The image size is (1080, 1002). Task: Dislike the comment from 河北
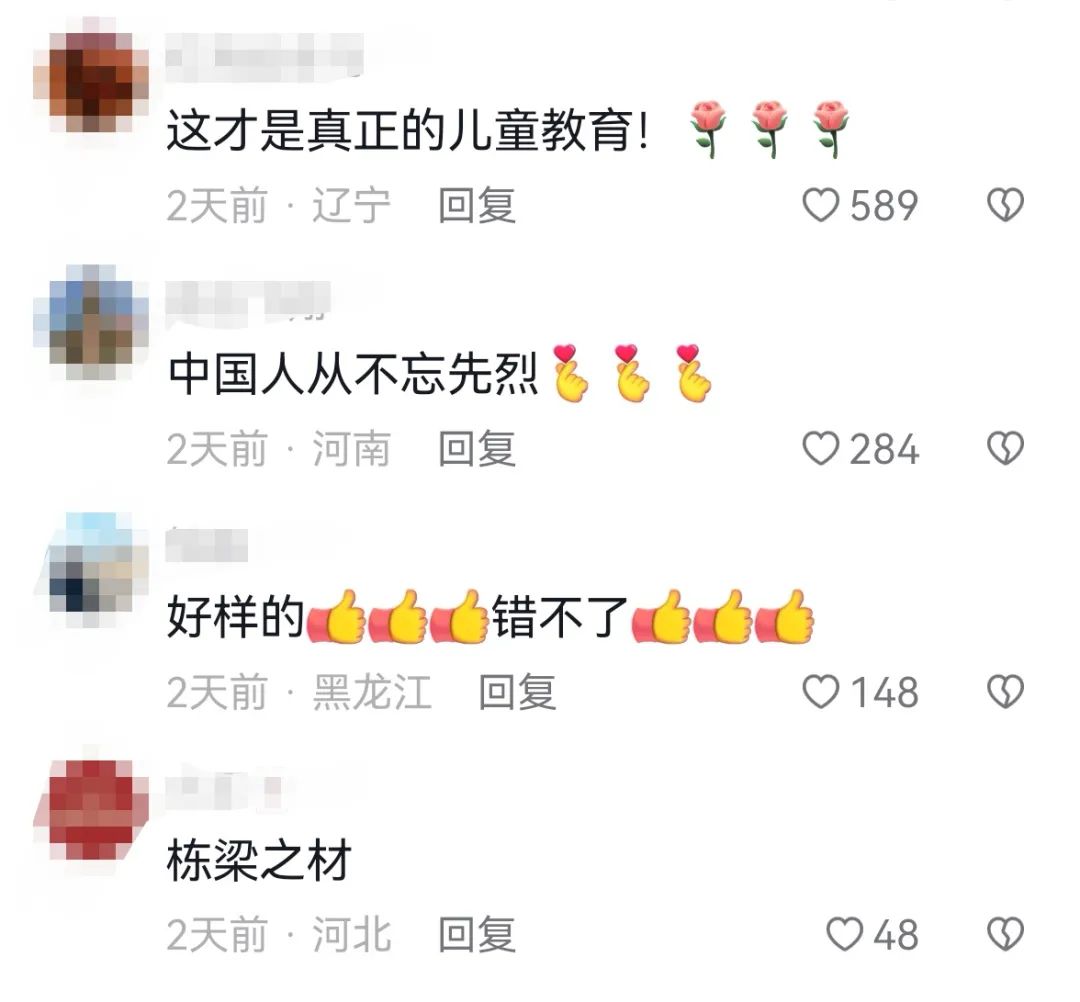(x=1006, y=935)
